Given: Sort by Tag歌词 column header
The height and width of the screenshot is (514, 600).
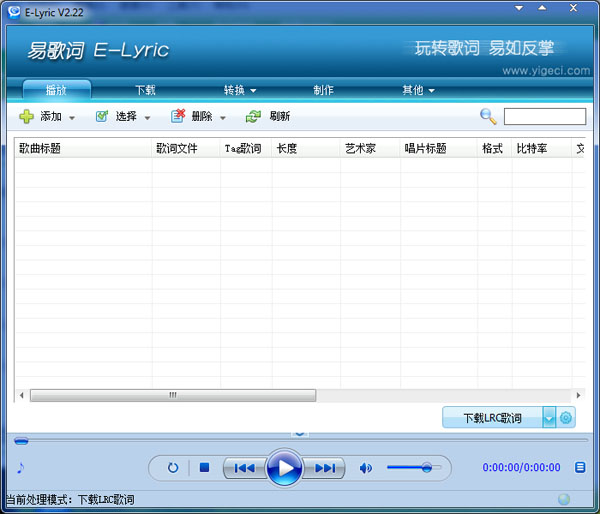Looking at the screenshot, I should [246, 148].
